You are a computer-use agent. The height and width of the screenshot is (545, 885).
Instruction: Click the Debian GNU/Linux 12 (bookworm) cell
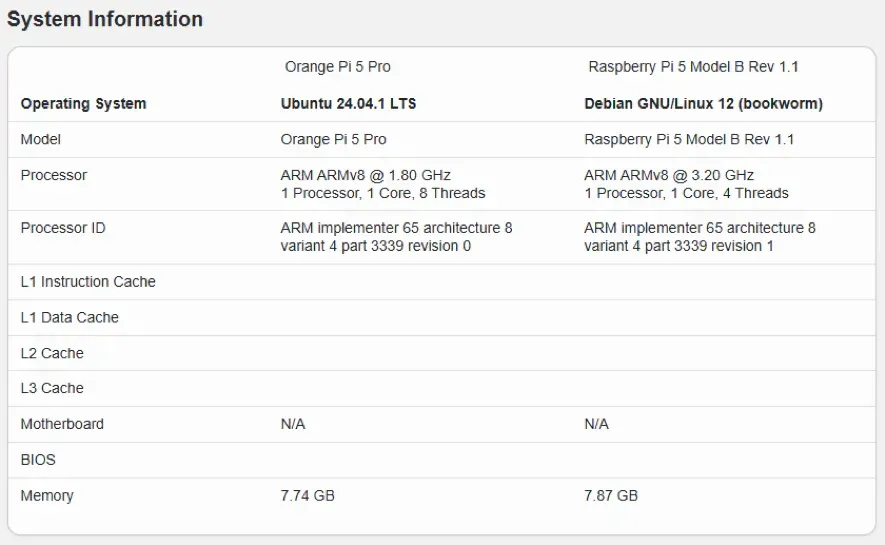(703, 104)
